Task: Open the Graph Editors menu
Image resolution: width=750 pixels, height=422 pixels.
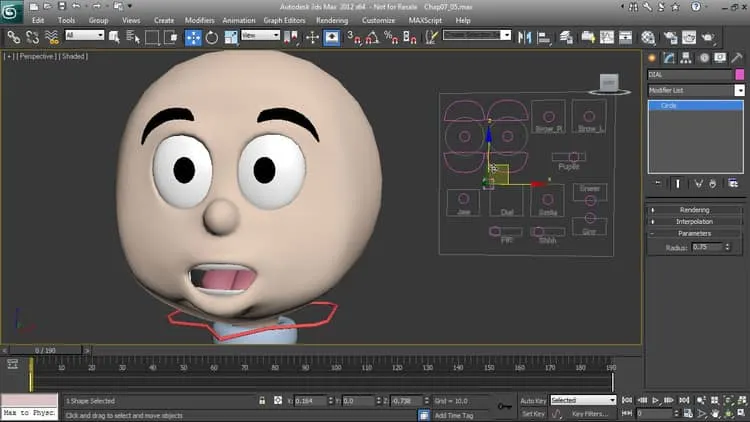Action: tap(284, 20)
